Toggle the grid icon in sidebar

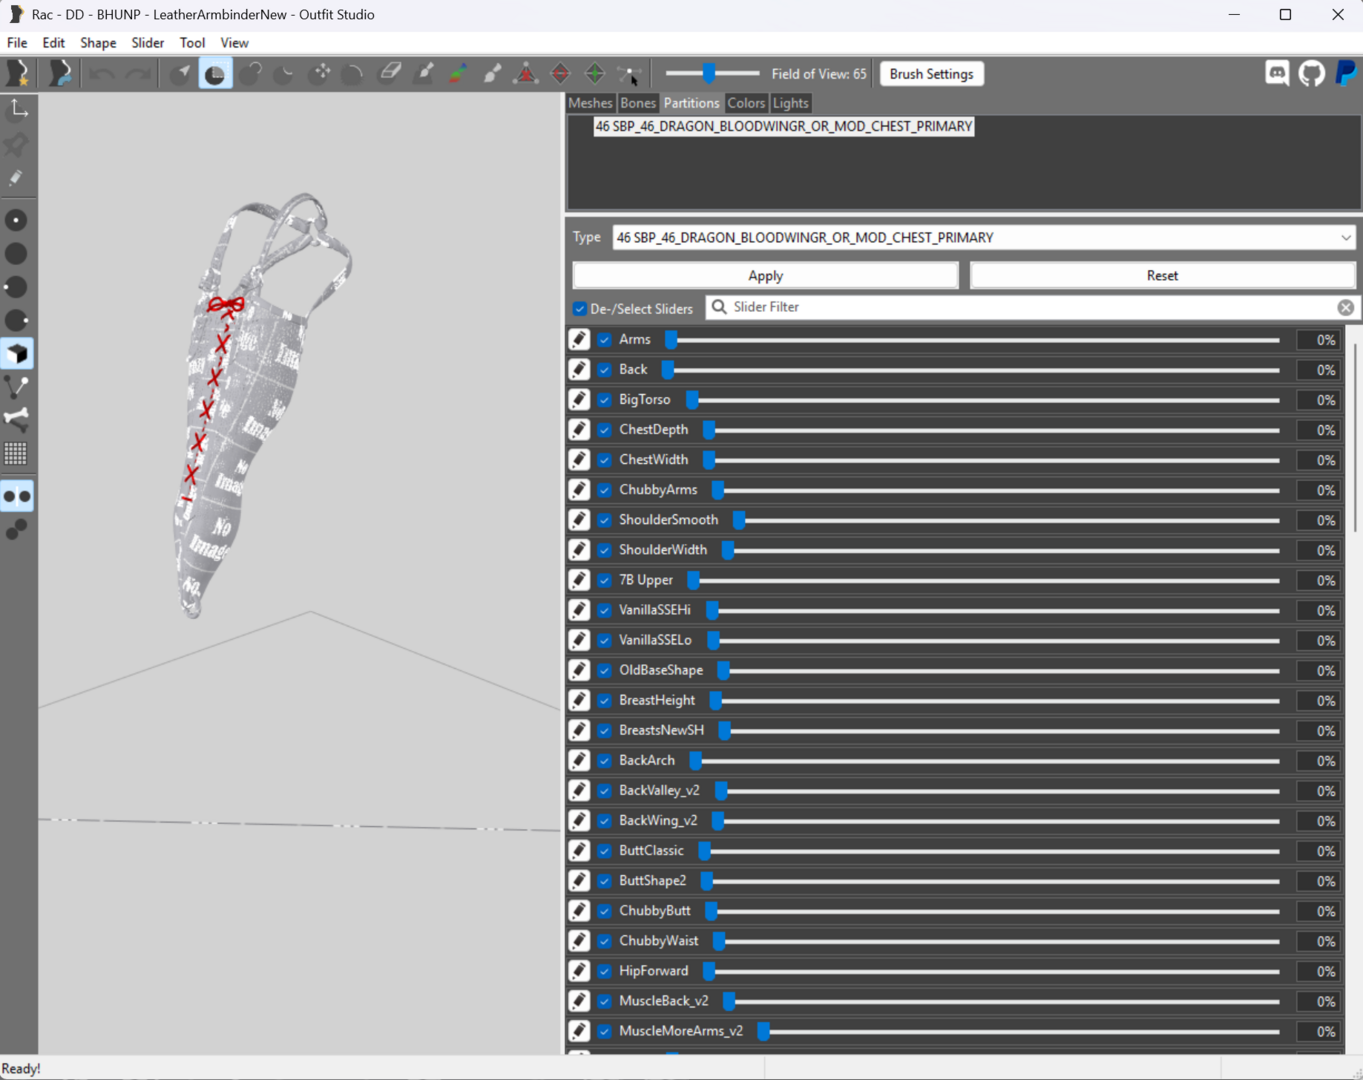pyautogui.click(x=17, y=454)
